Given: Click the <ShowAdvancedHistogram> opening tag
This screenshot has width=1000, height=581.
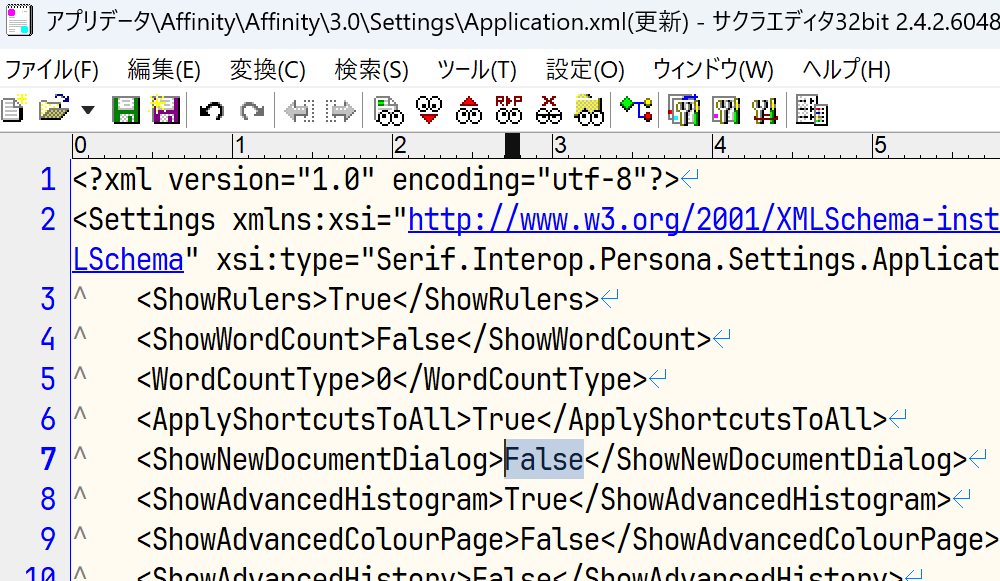Looking at the screenshot, I should click(x=320, y=500).
